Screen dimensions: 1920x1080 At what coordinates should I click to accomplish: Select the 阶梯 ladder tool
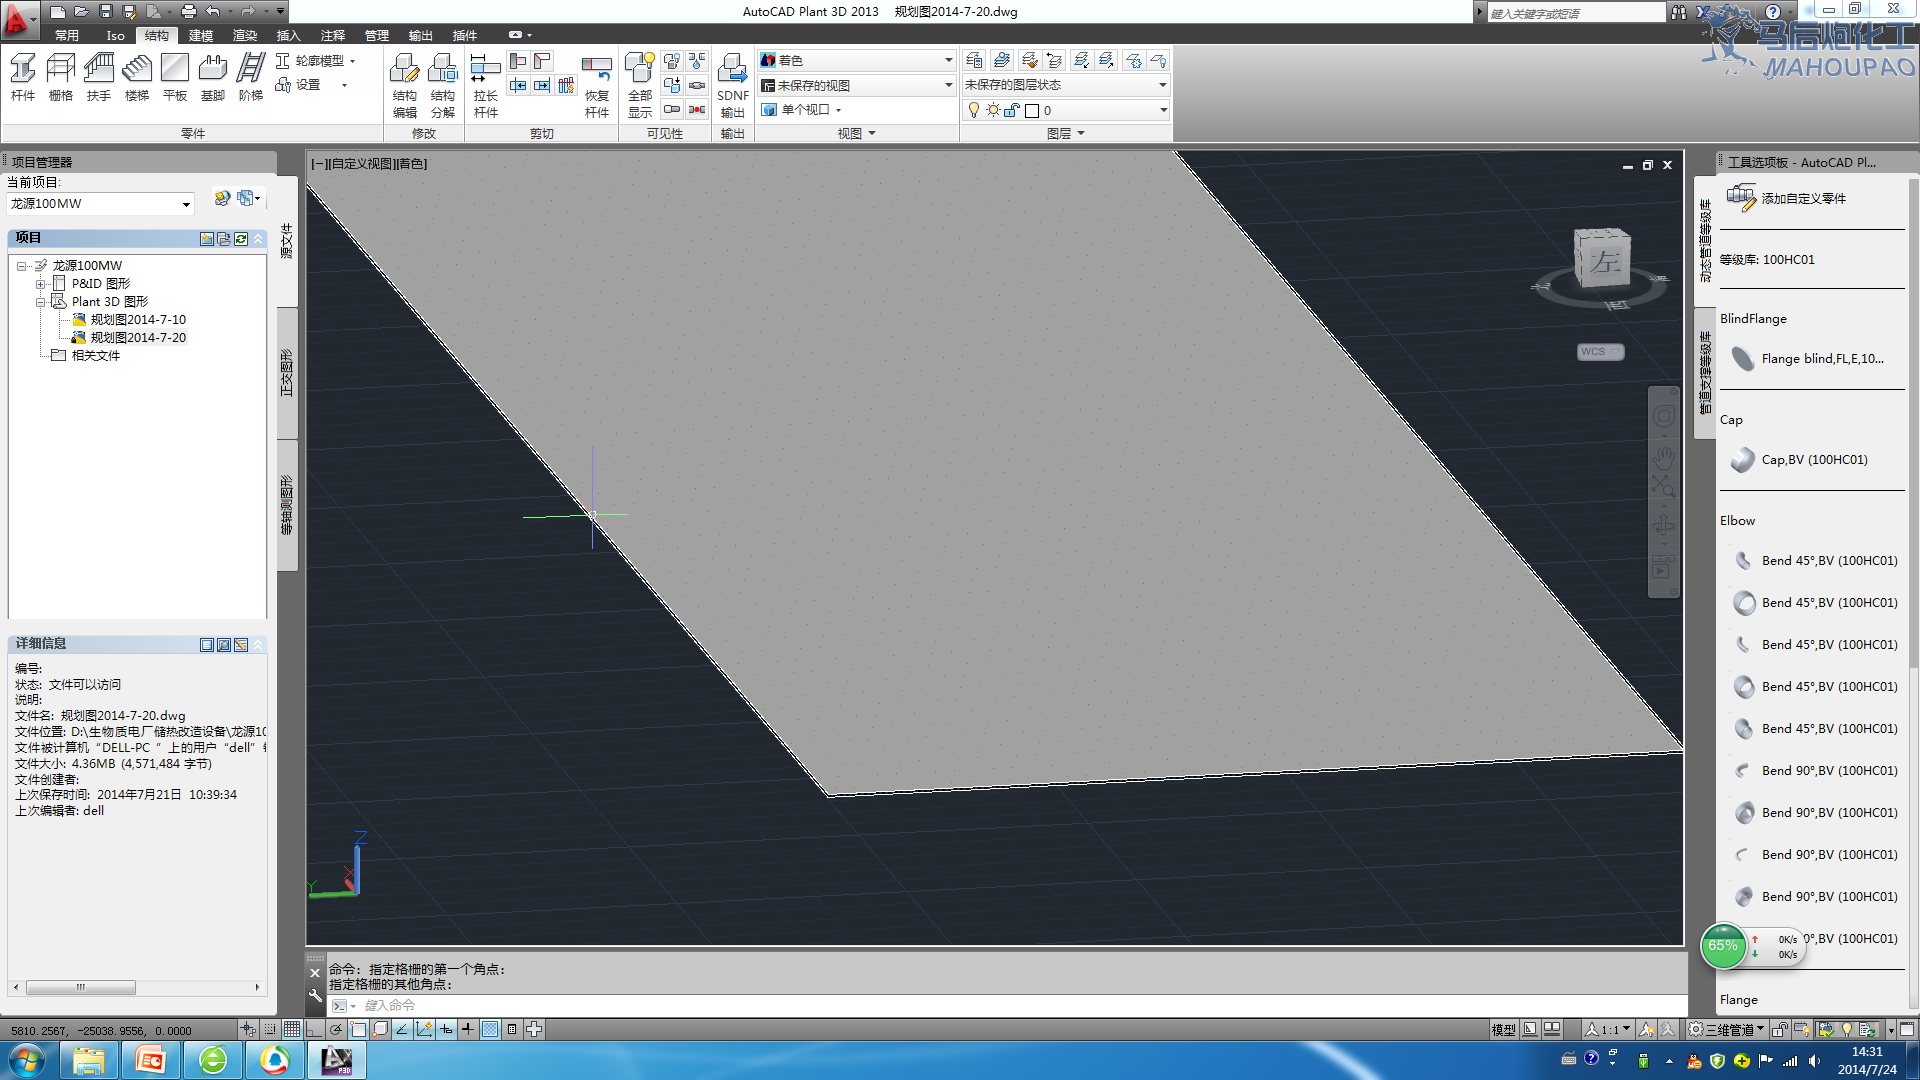tap(251, 78)
